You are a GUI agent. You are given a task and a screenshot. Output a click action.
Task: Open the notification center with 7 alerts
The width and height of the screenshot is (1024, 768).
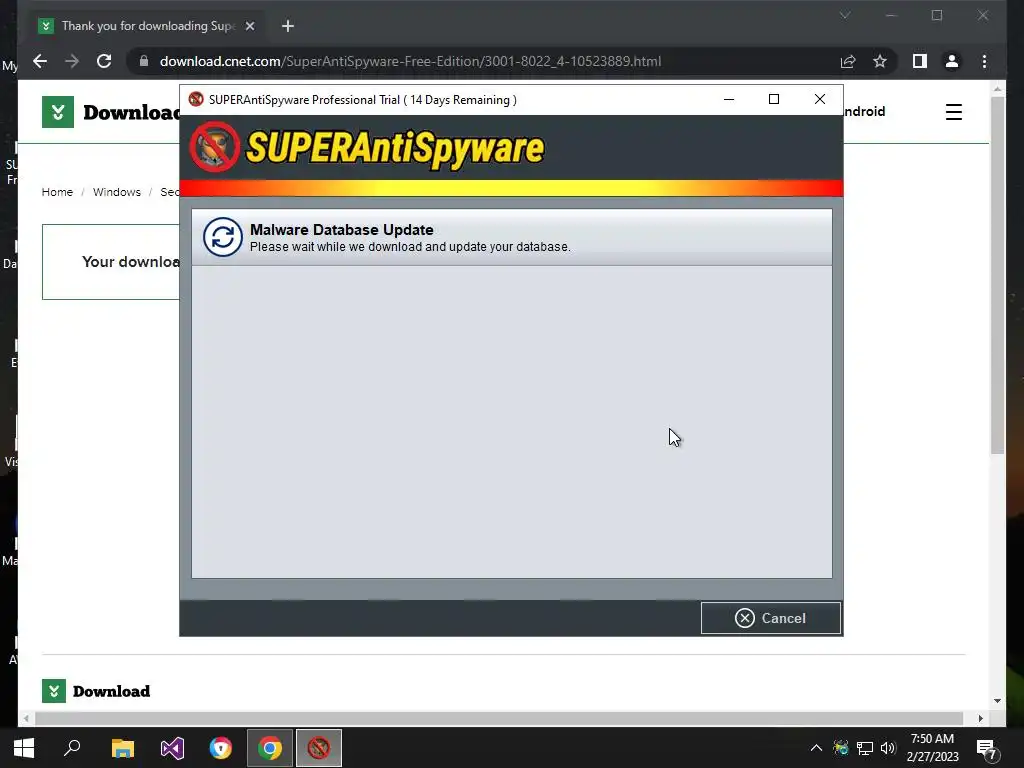pyautogui.click(x=986, y=748)
